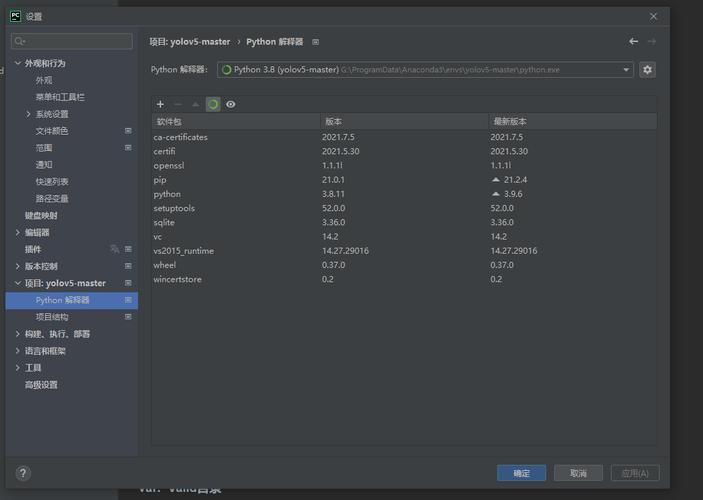
Task: Select 外观 settings page
Action: click(44, 80)
